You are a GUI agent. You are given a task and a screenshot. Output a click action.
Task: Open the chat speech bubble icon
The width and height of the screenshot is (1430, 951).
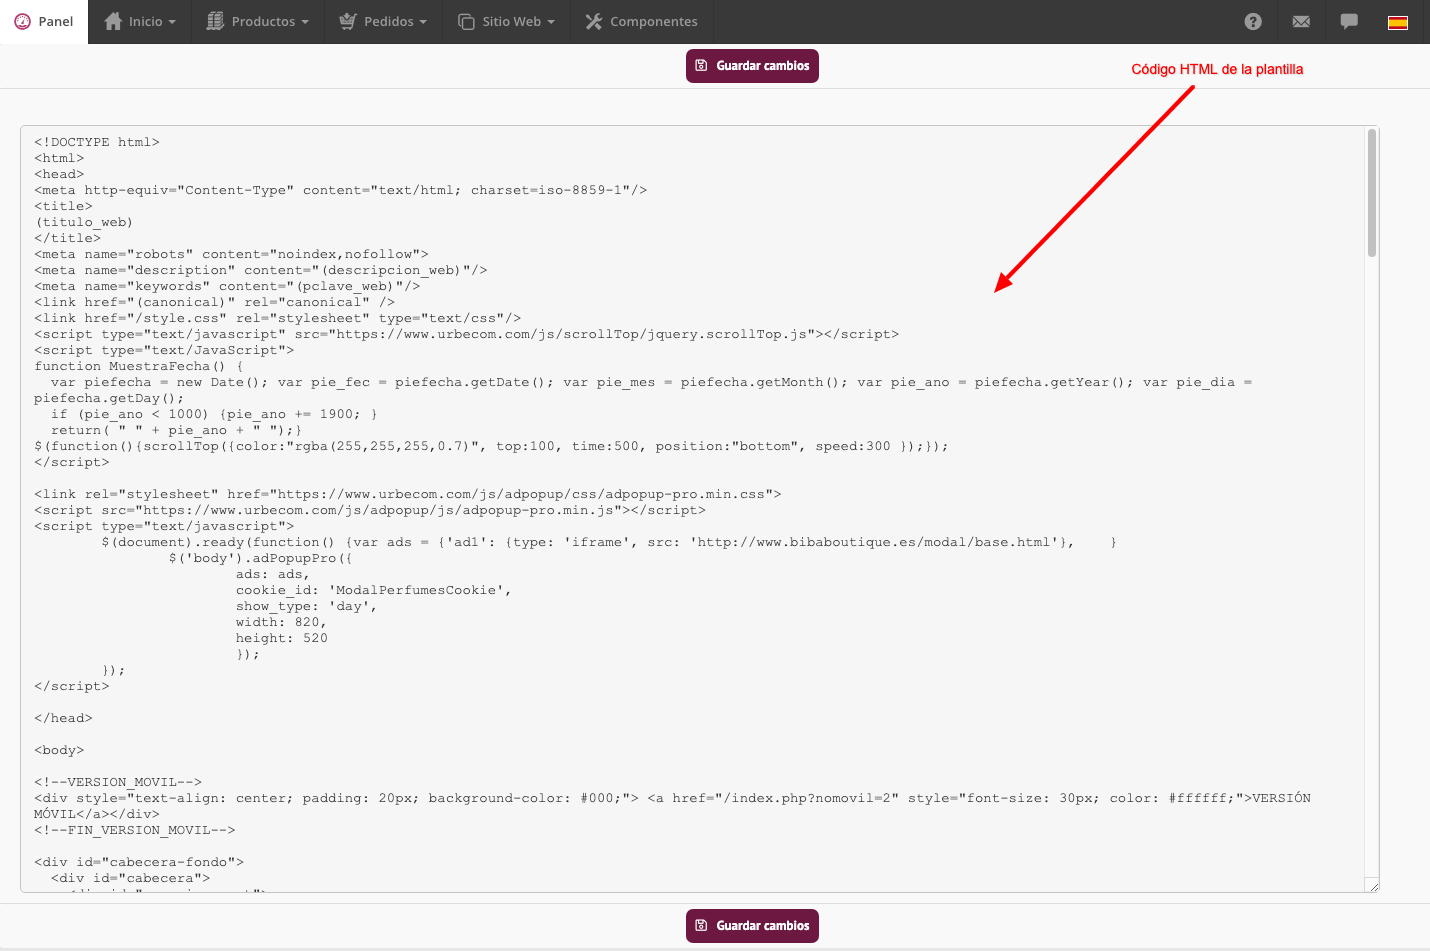click(x=1349, y=21)
